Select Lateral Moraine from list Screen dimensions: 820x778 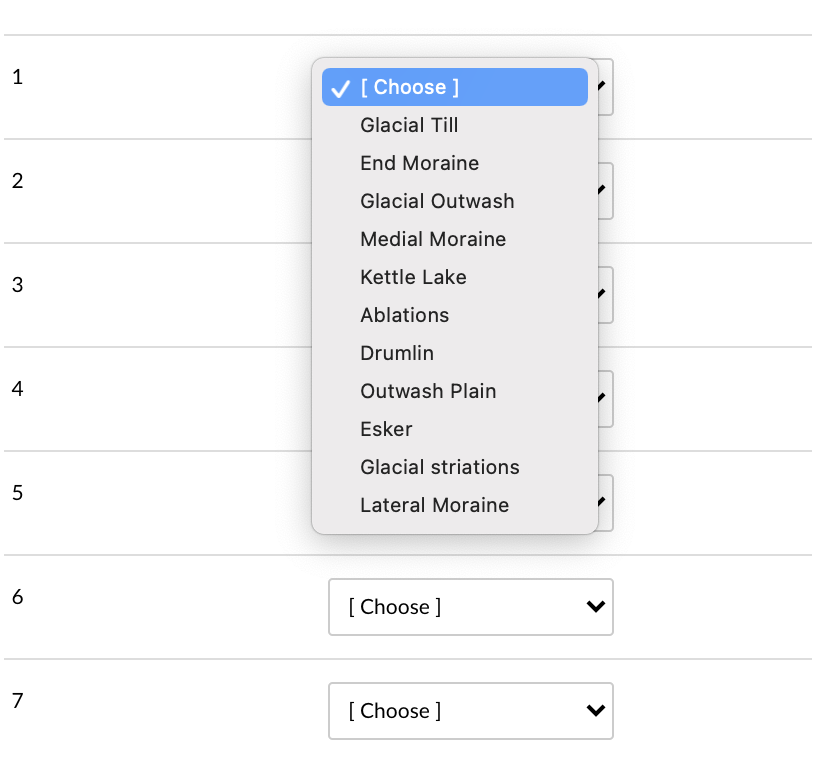pos(434,505)
